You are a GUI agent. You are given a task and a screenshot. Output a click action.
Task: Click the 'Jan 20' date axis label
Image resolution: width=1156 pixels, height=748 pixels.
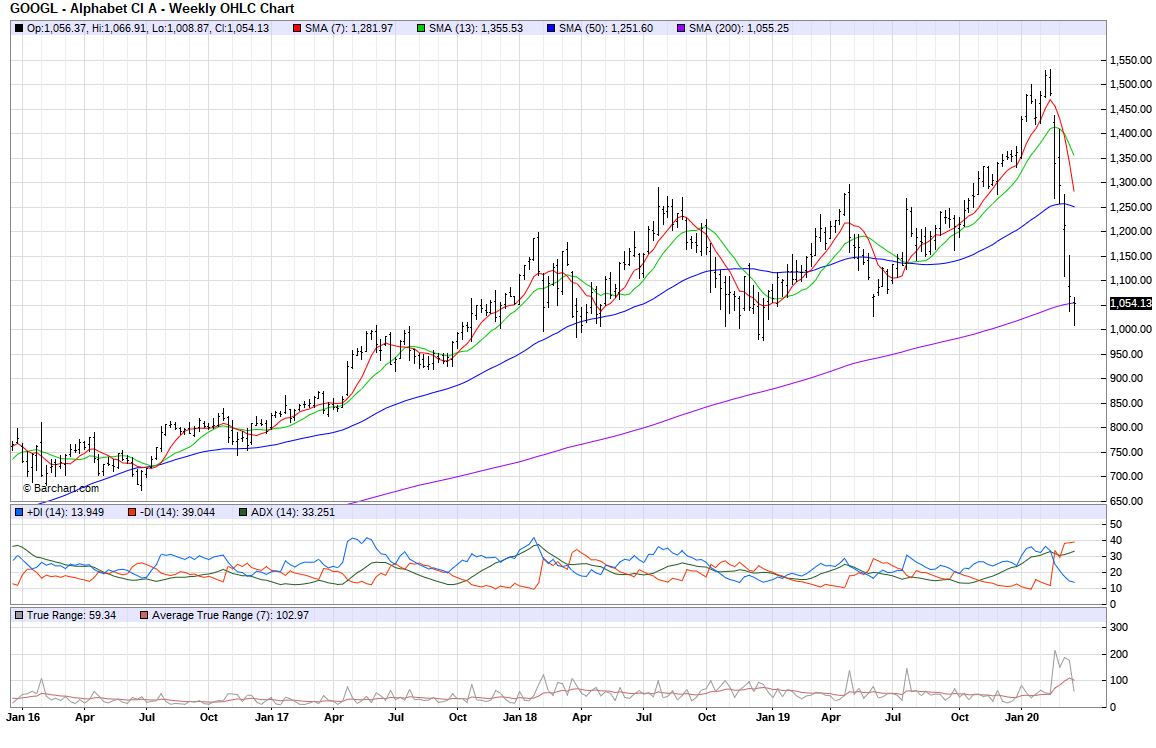1023,717
